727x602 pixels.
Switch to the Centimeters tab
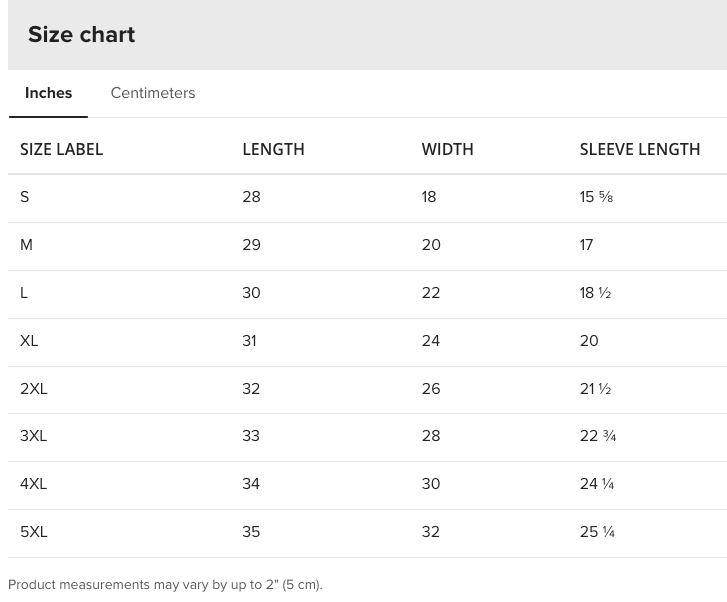(153, 93)
